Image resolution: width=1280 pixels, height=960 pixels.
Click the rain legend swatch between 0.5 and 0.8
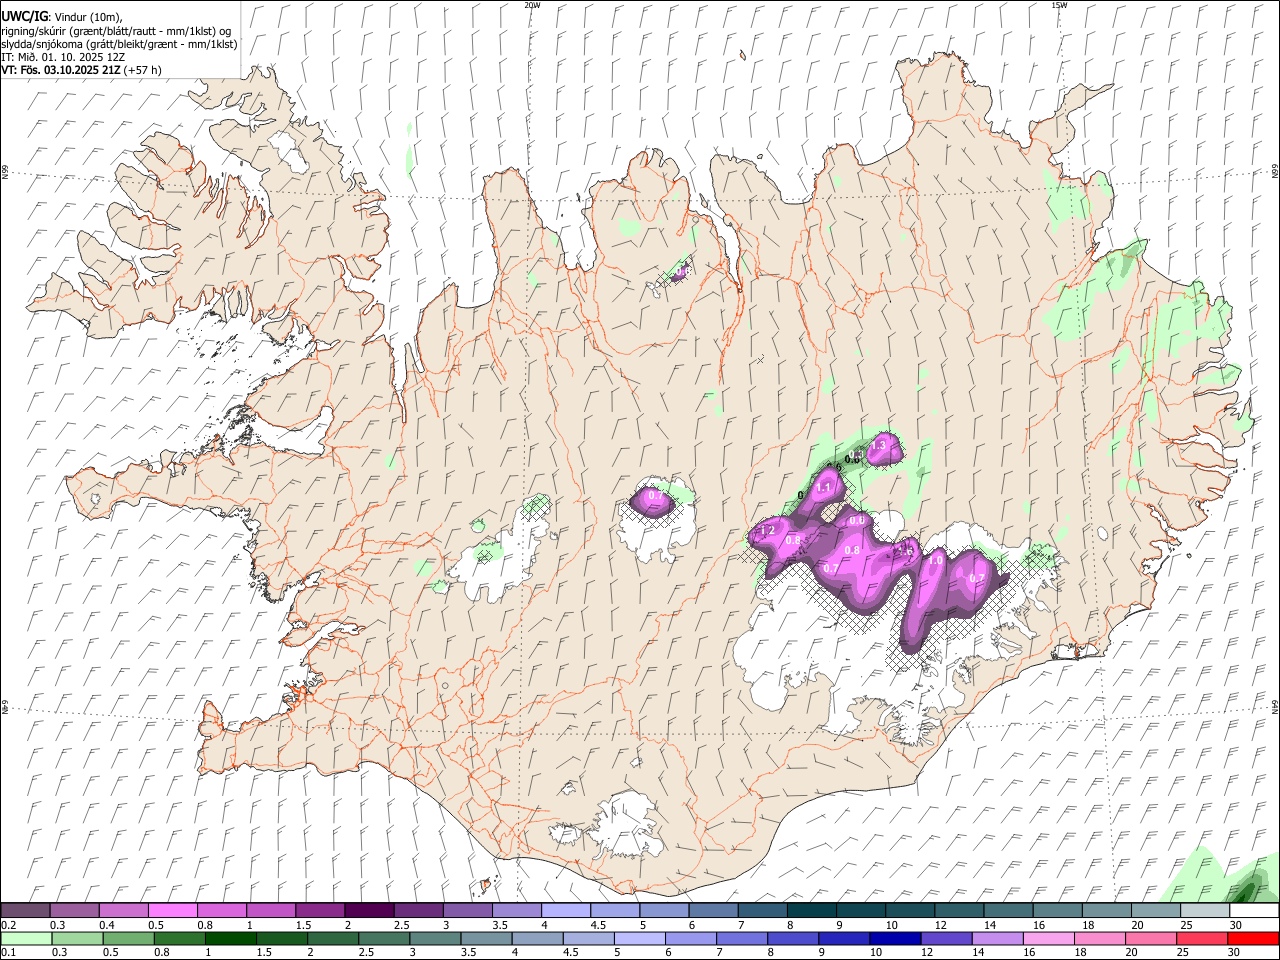point(128,938)
